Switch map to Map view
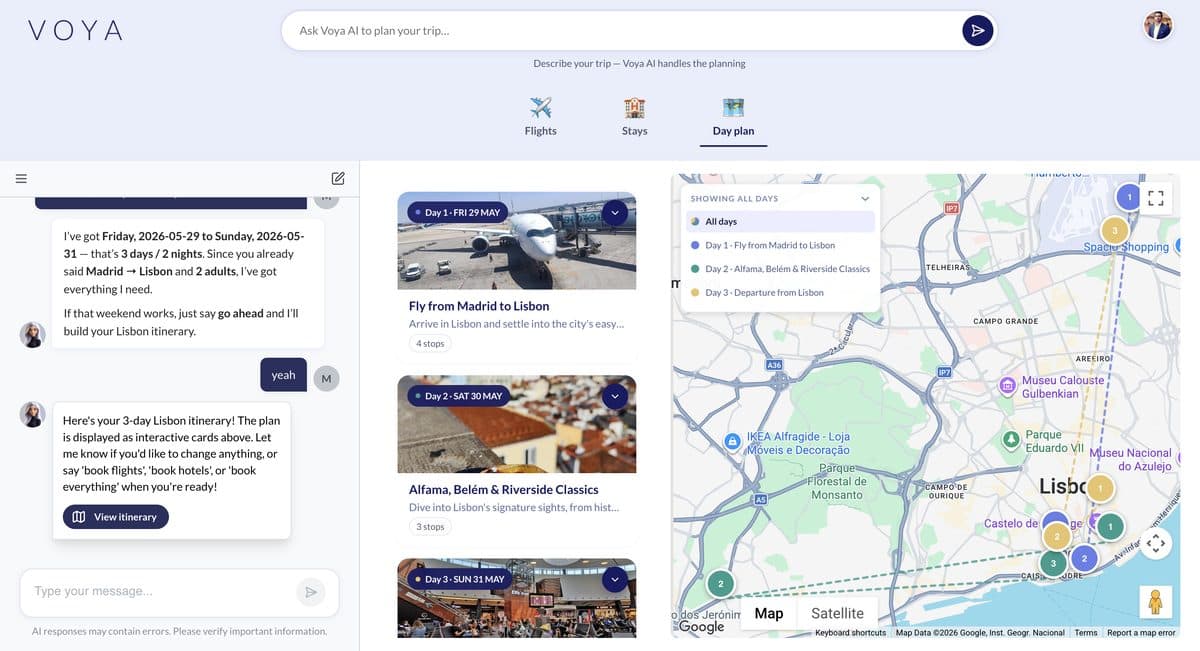 769,613
